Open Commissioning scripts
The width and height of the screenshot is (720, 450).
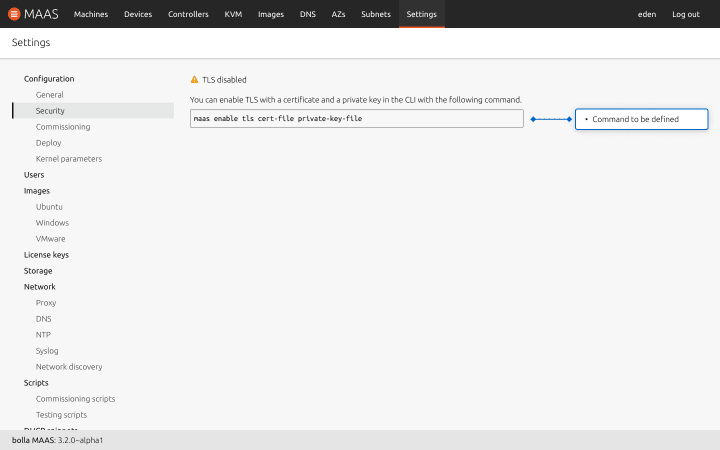(x=75, y=399)
